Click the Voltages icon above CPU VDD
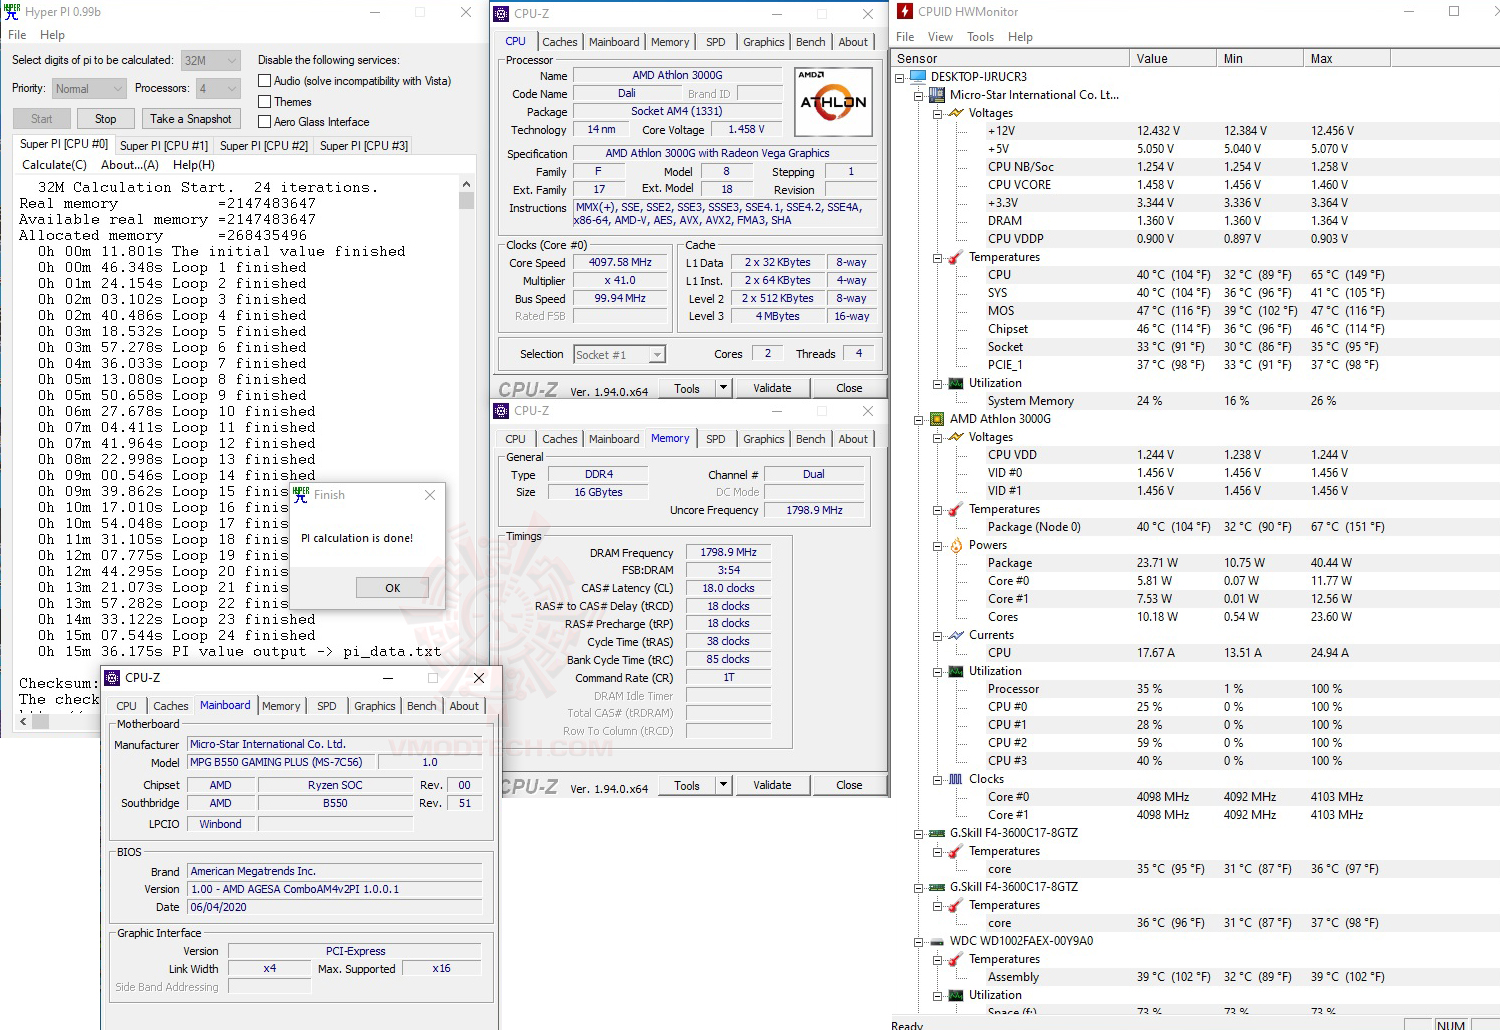Screen dimensions: 1500x1030 click(x=956, y=437)
